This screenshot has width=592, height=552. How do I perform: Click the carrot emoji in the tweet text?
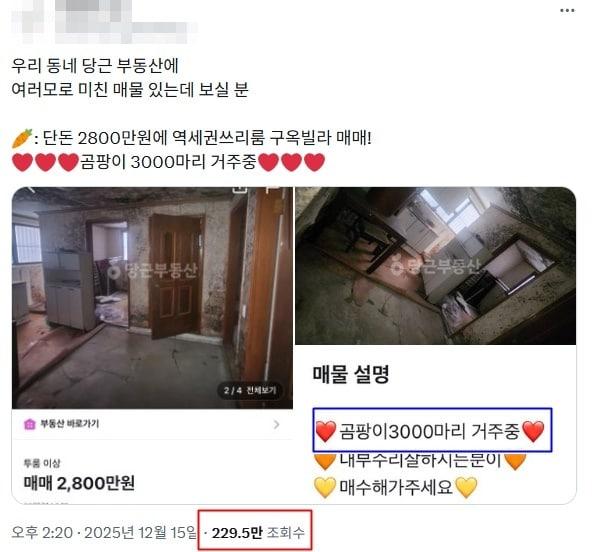coord(22,138)
